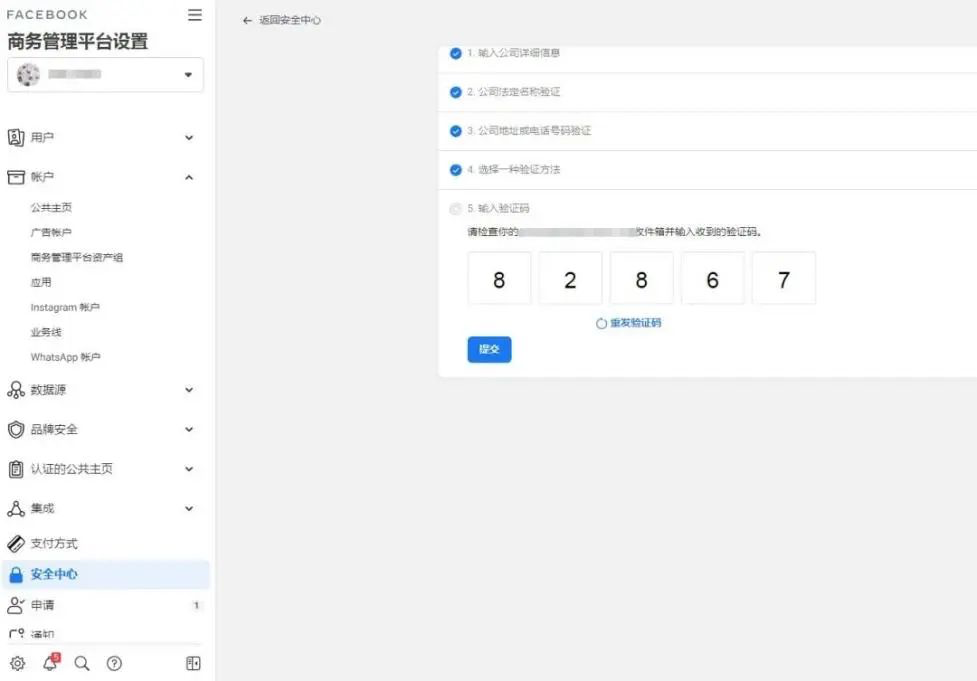This screenshot has width=977, height=681.
Task: Click the 品牌安全 shield icon
Action: point(16,429)
